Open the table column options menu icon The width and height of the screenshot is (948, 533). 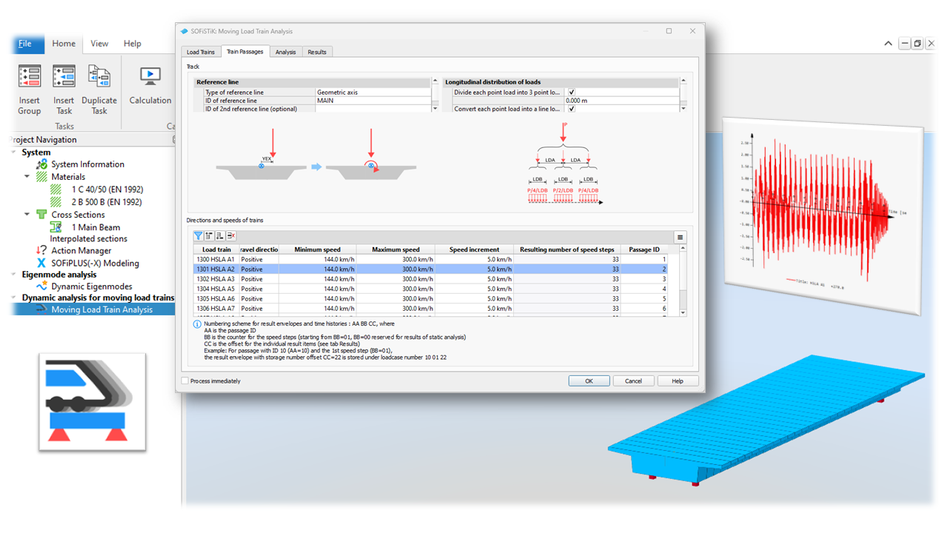pos(680,237)
